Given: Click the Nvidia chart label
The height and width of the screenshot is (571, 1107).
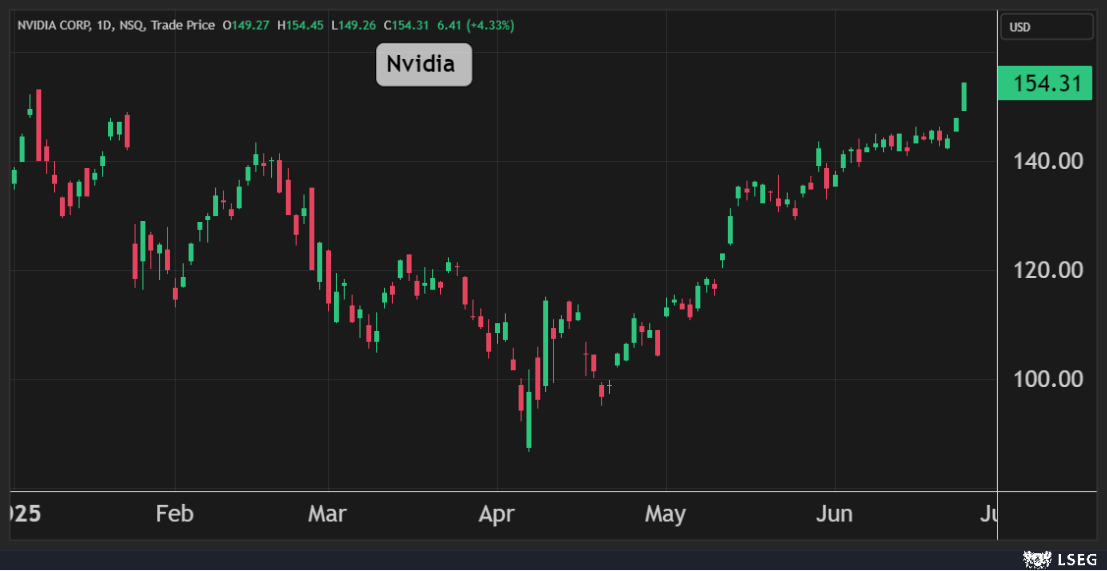Looking at the screenshot, I should (x=423, y=65).
